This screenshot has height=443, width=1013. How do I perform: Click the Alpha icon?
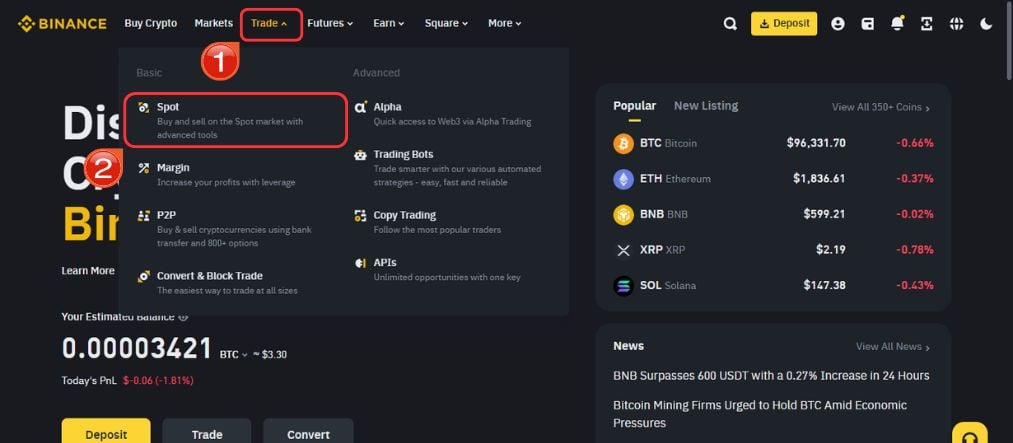[x=360, y=107]
